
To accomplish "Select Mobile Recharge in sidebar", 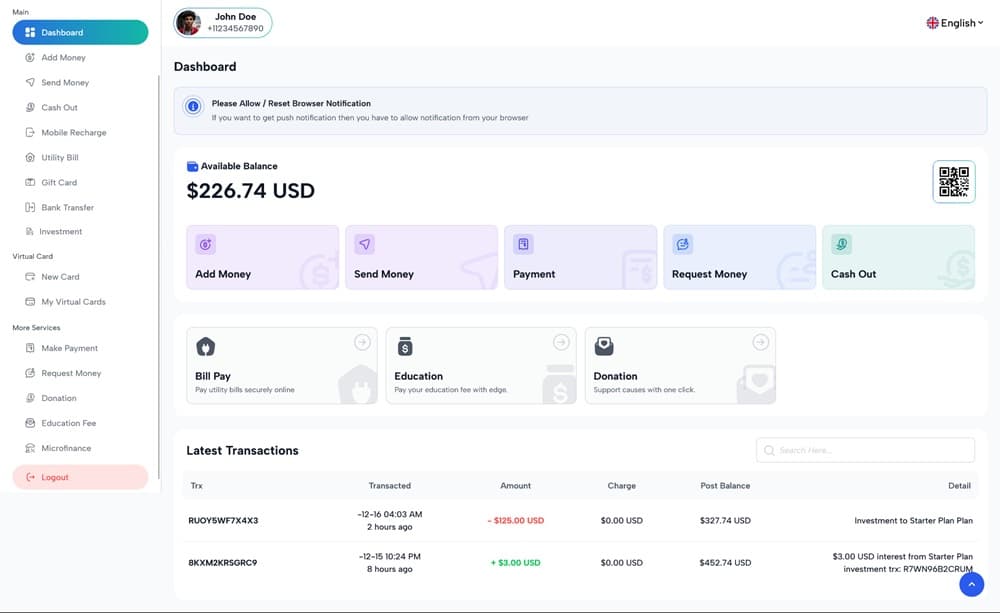I will tap(73, 132).
